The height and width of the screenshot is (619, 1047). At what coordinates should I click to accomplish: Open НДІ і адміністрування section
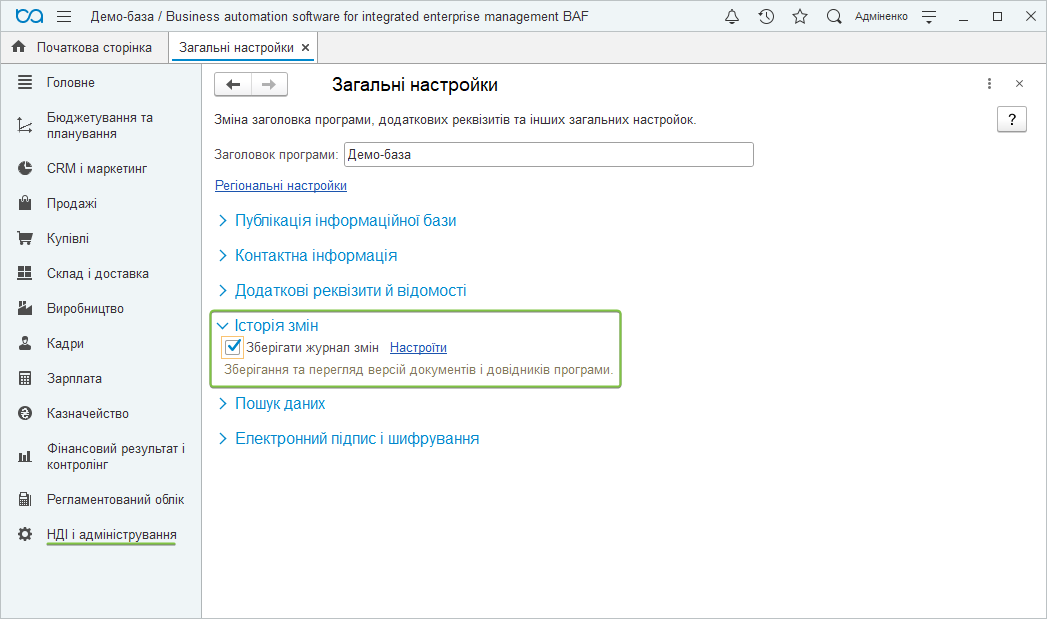(111, 535)
